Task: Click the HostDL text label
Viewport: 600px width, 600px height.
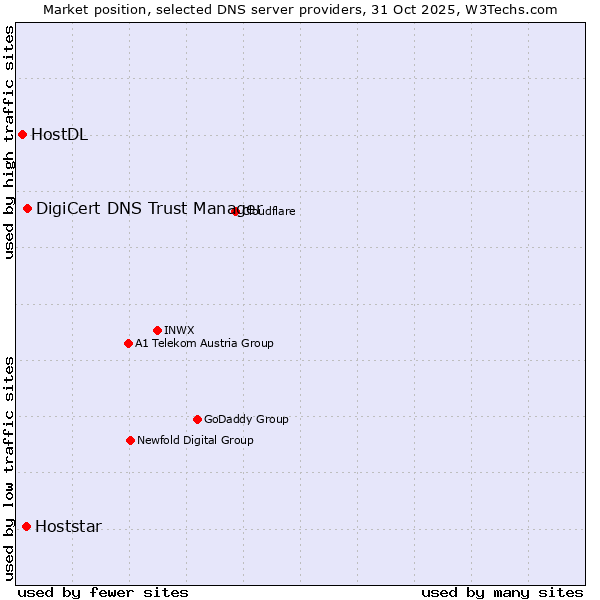Action: (x=59, y=135)
